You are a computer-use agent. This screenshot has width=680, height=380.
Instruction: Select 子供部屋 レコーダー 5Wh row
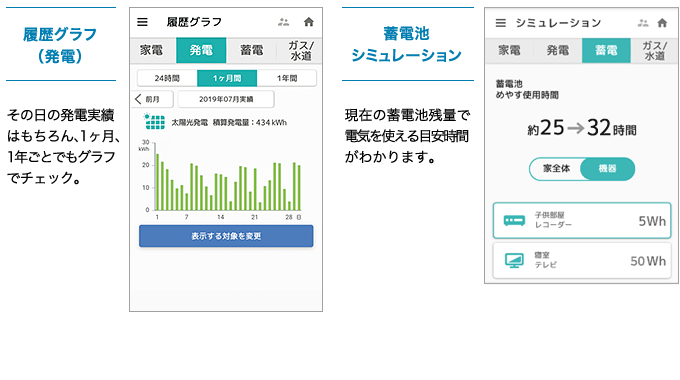click(x=582, y=221)
